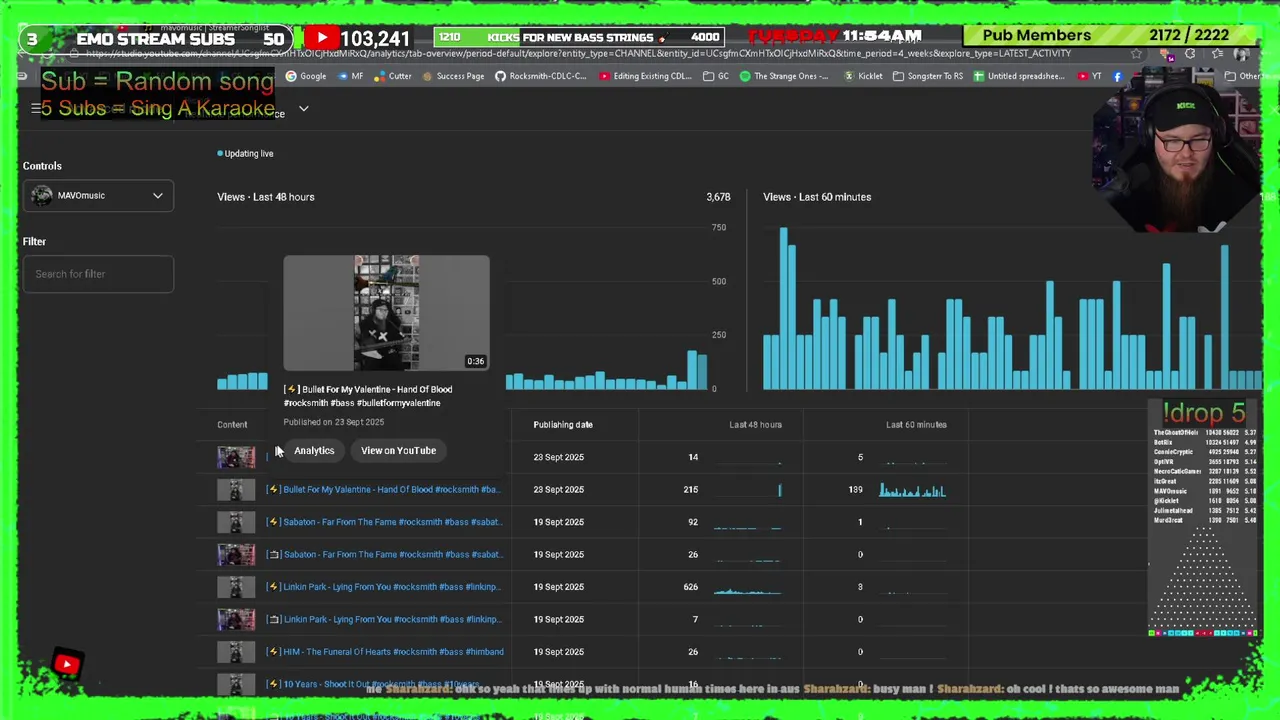Screen dimensions: 1280x720
Task: Click the Views Last 48 hours chart title
Action: (266, 197)
